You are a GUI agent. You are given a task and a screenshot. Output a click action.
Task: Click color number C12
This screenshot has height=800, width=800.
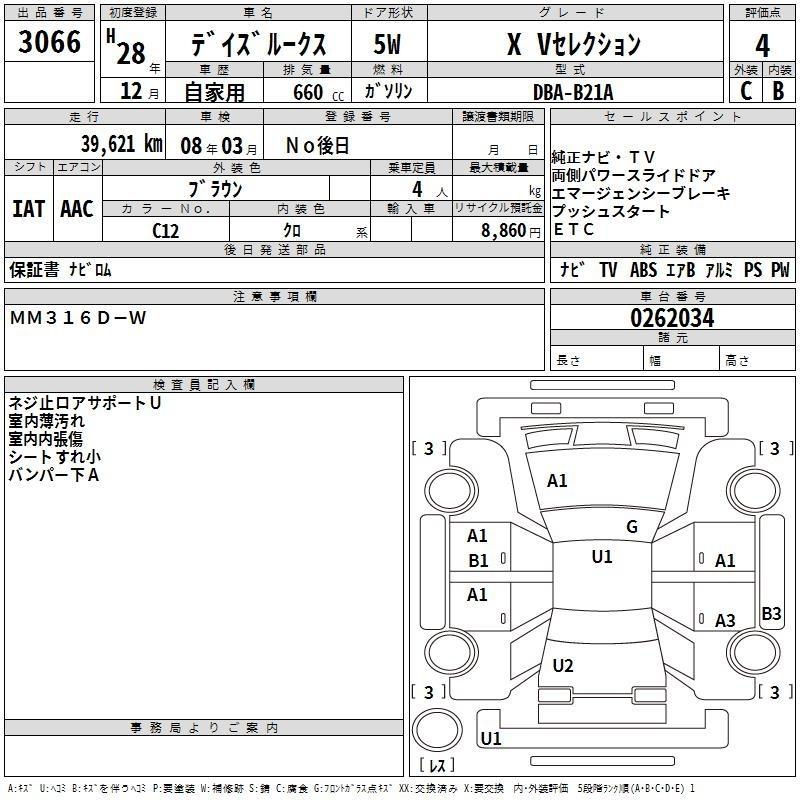[165, 230]
